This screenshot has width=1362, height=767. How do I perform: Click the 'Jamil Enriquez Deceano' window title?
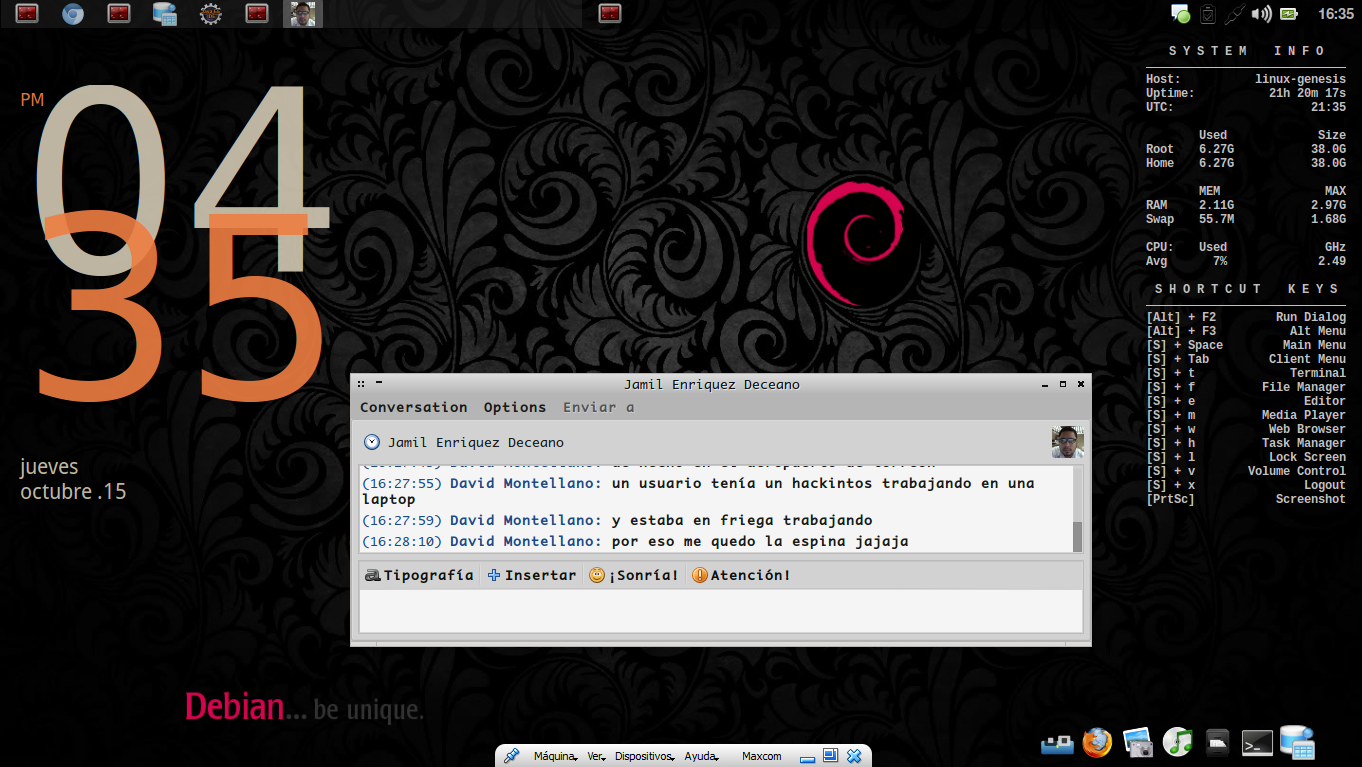[x=712, y=384]
